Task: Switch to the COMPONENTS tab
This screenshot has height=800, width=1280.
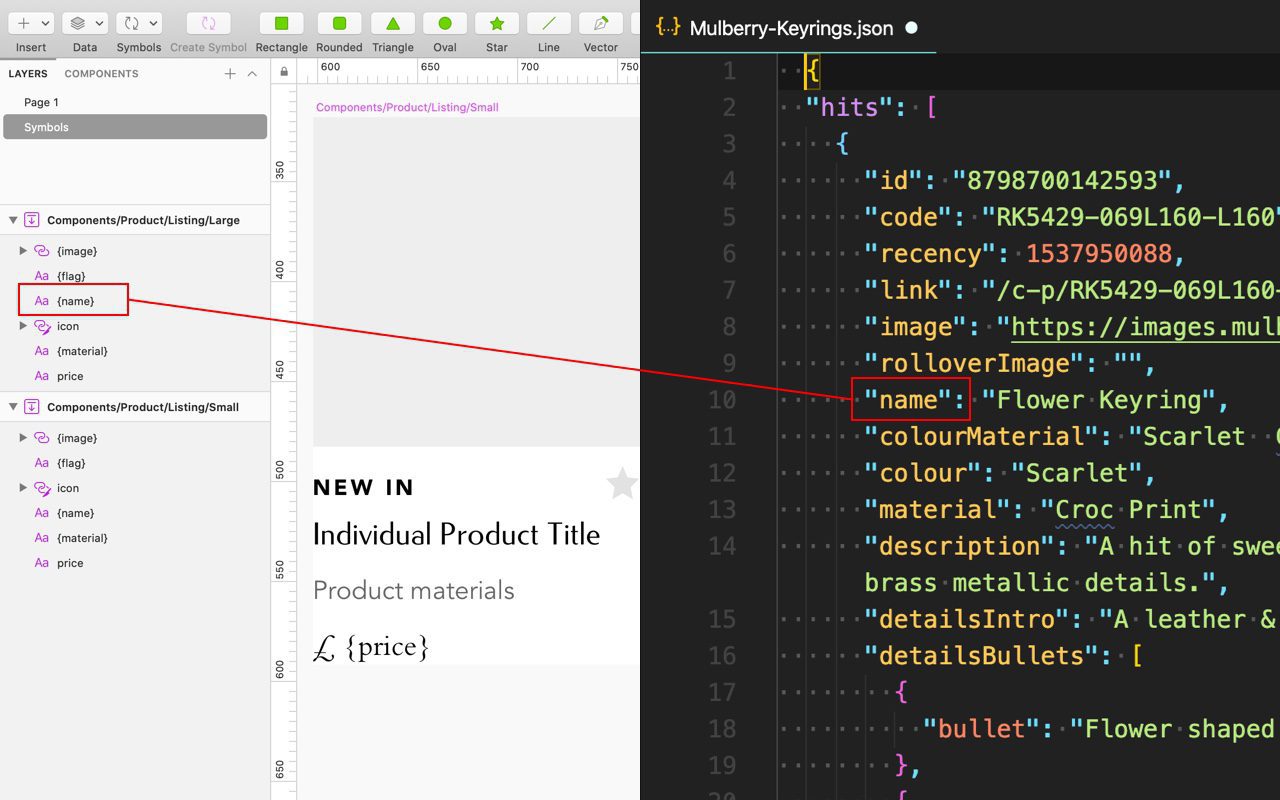Action: (100, 73)
